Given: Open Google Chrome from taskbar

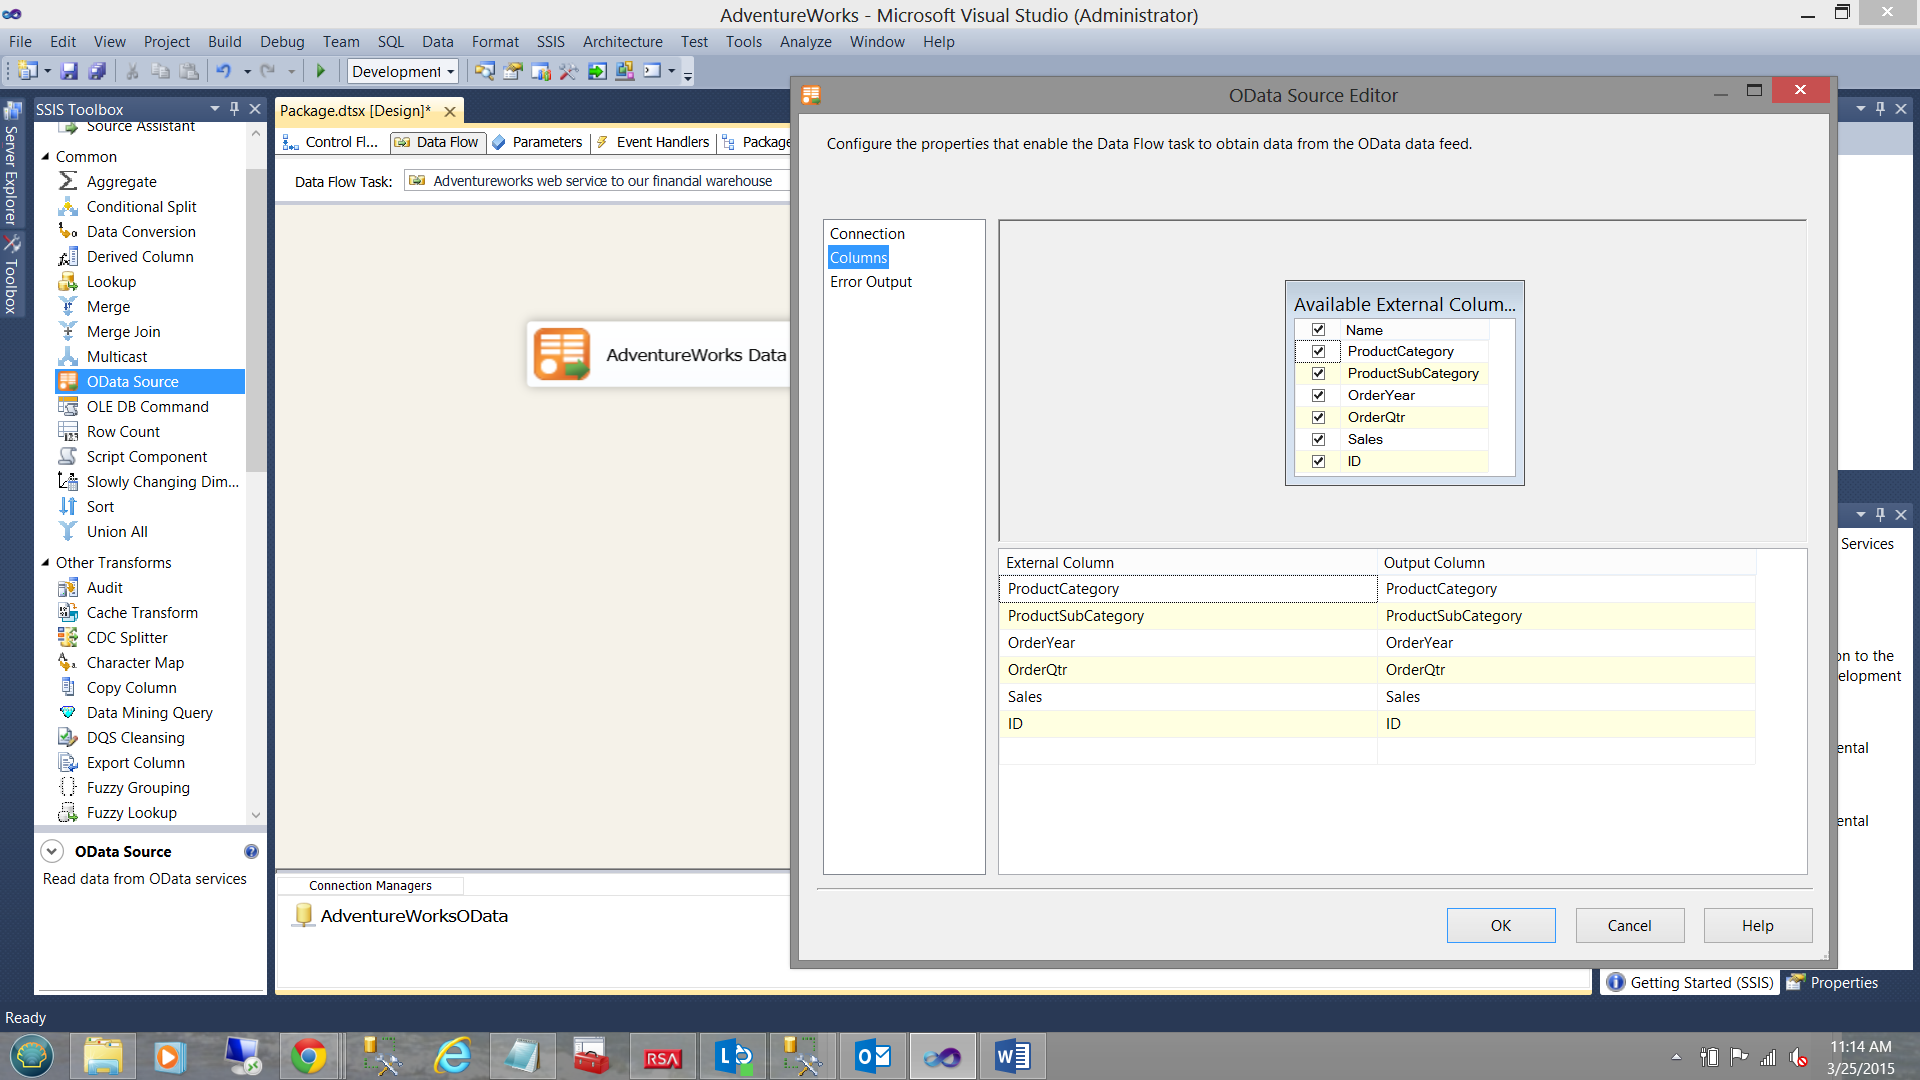Looking at the screenshot, I should pos(308,1056).
